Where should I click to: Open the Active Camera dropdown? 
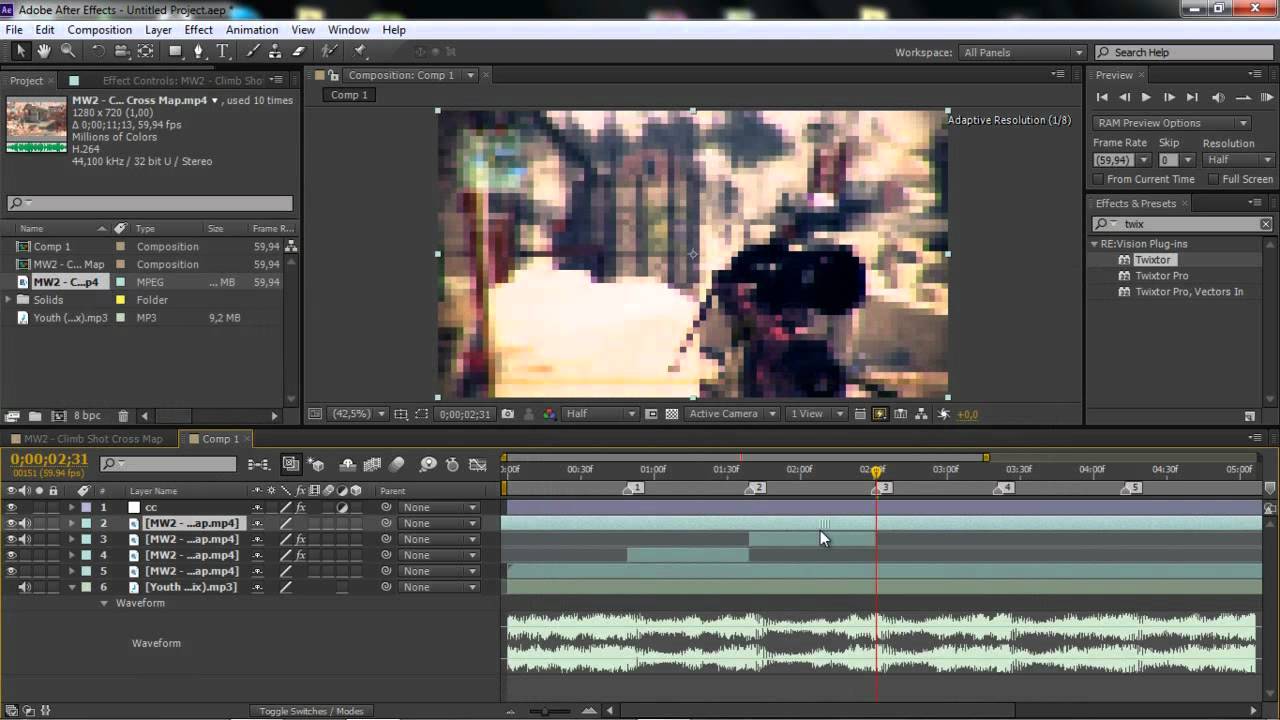(x=731, y=414)
